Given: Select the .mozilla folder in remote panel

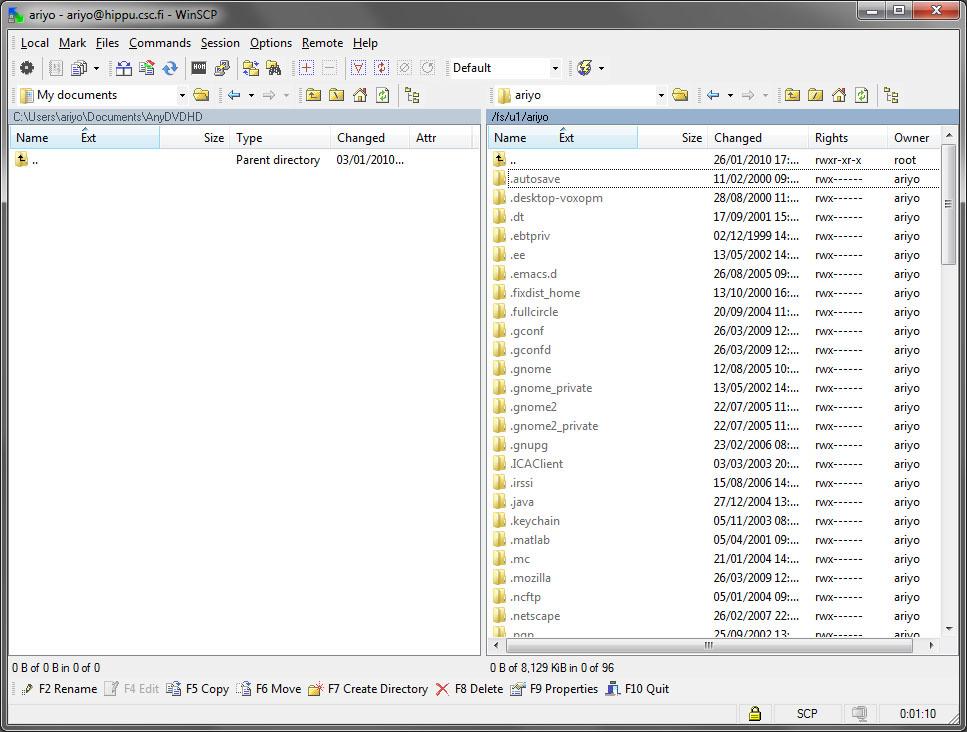Looking at the screenshot, I should [x=528, y=577].
